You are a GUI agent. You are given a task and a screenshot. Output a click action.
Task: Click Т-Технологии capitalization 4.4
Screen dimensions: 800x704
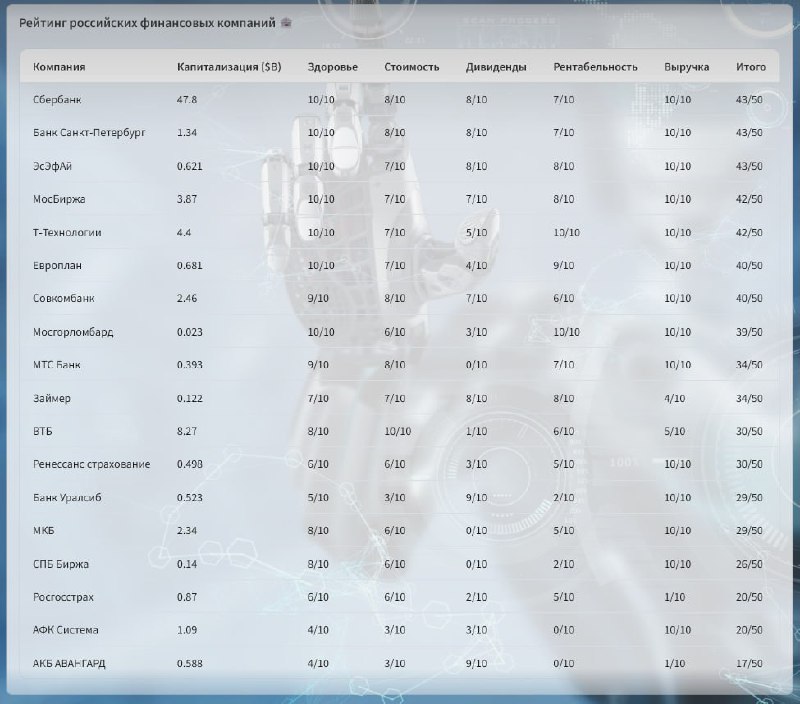click(x=184, y=233)
